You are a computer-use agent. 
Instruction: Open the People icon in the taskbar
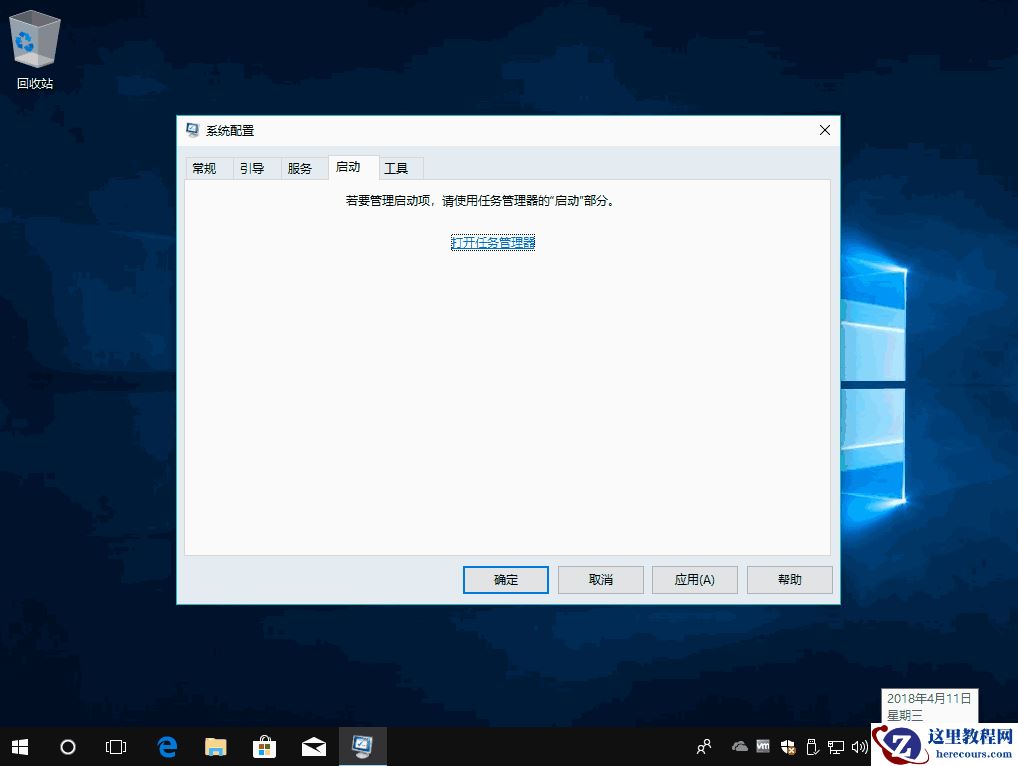point(703,747)
